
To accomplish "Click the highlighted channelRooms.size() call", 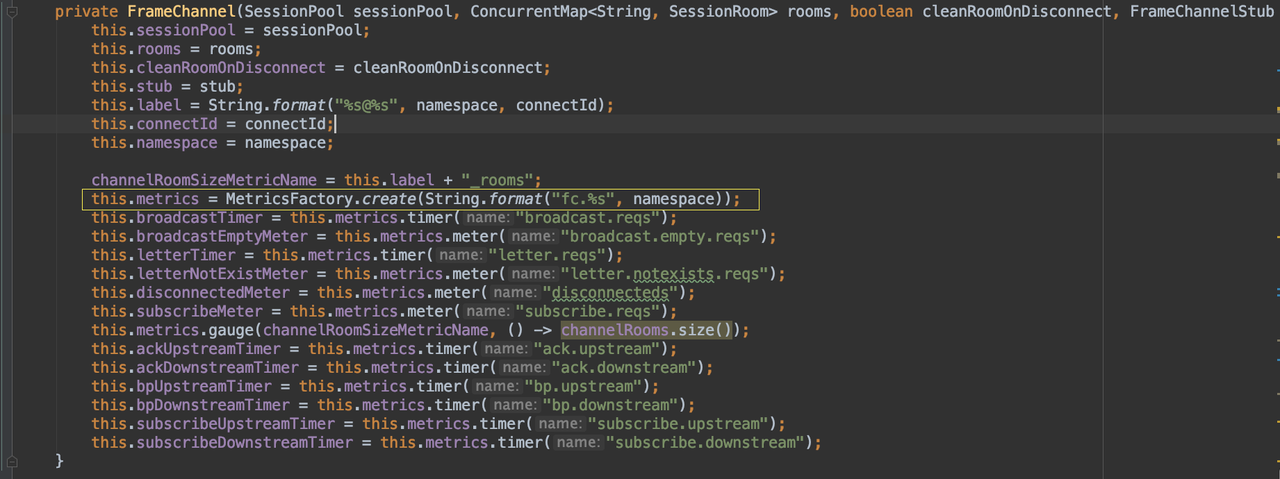I will (x=646, y=330).
